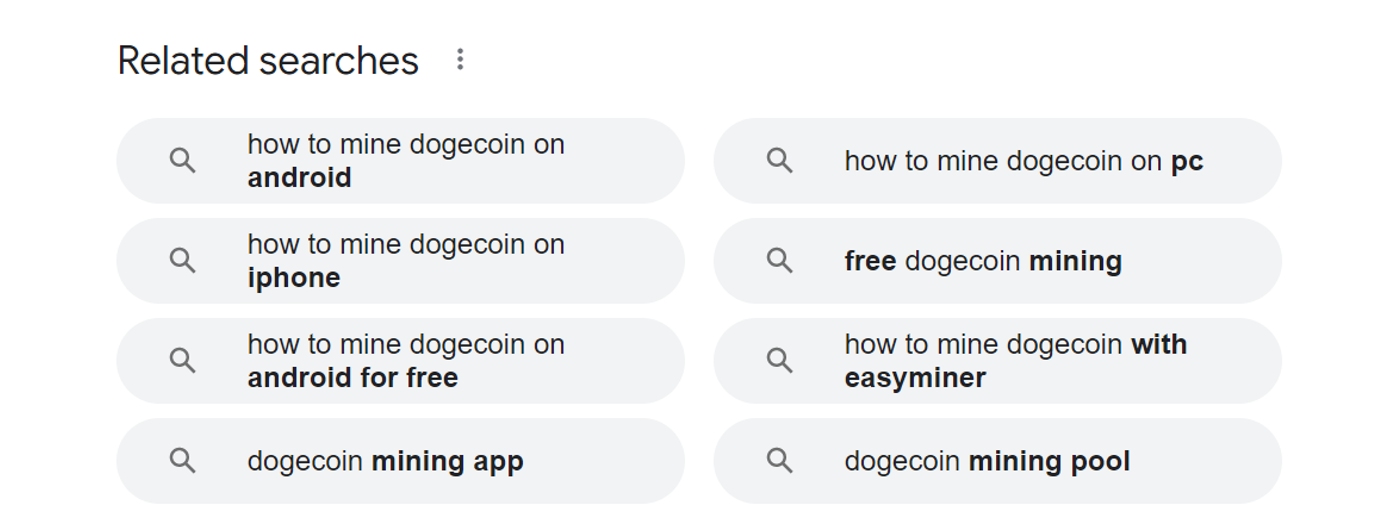Select the 'with easyminer' suggestion text
This screenshot has width=1400, height=515.
tap(1015, 361)
